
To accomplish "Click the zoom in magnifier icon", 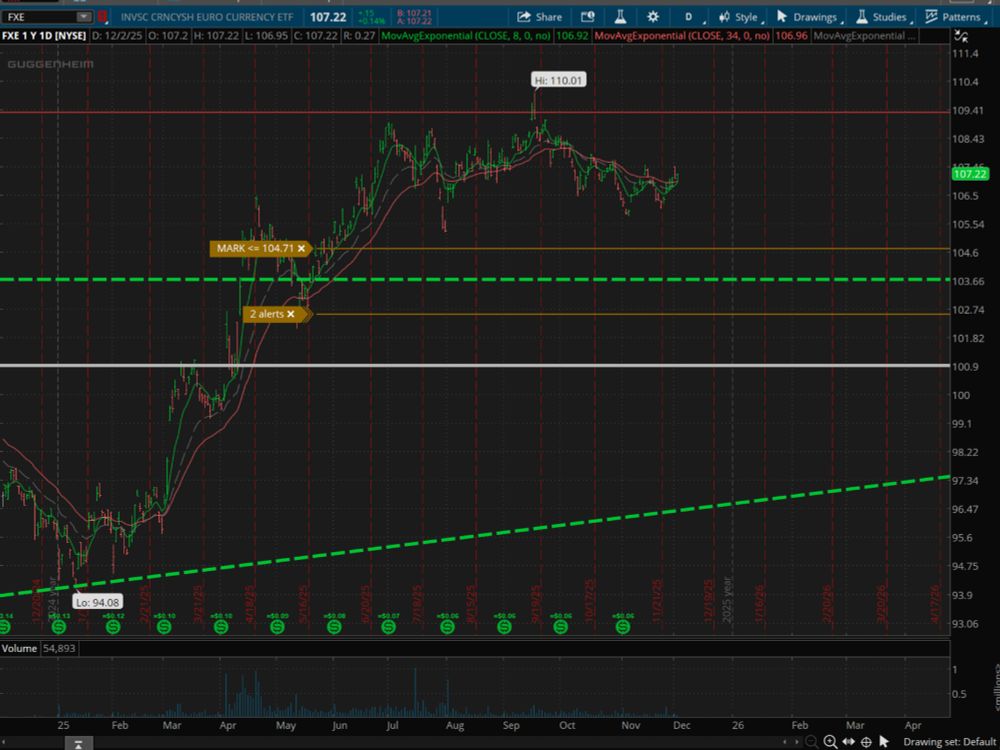I will point(830,741).
